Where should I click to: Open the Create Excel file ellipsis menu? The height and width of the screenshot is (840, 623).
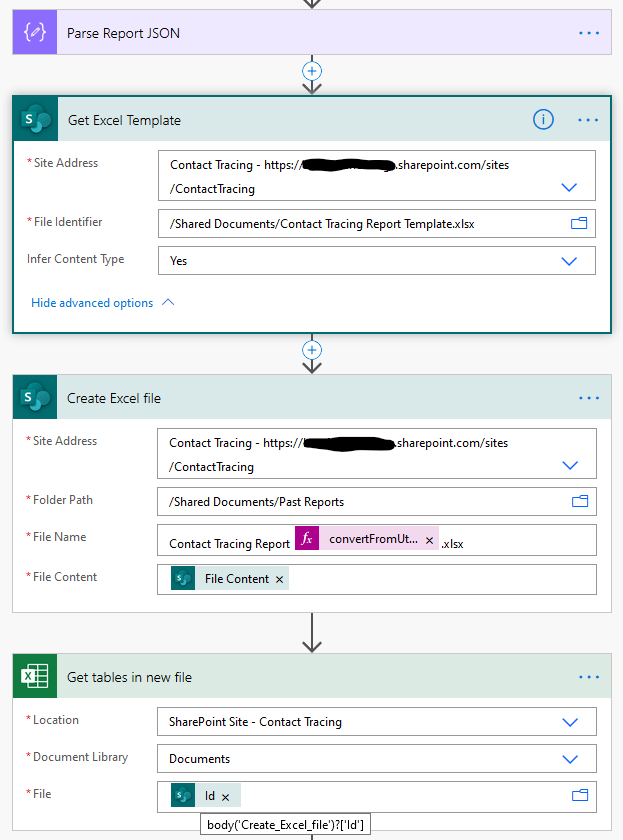pos(588,398)
